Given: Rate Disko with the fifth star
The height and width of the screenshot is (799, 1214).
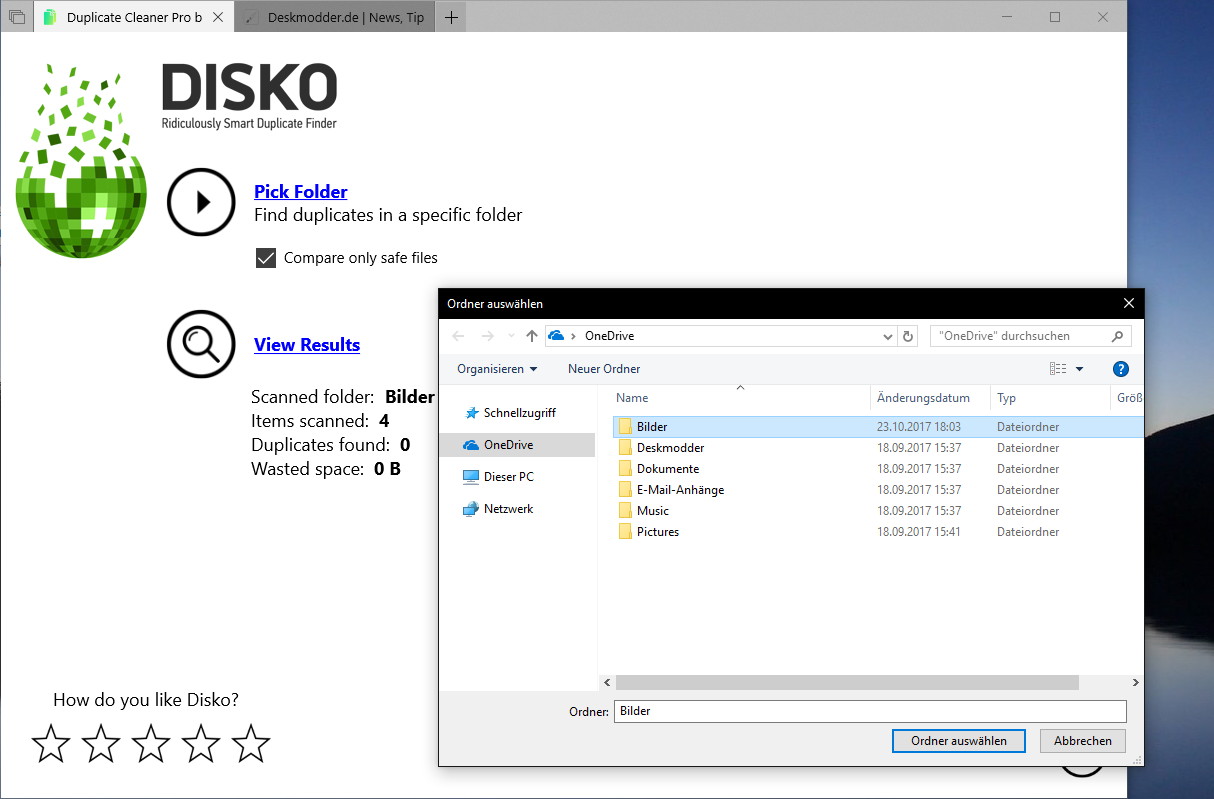Looking at the screenshot, I should point(251,743).
